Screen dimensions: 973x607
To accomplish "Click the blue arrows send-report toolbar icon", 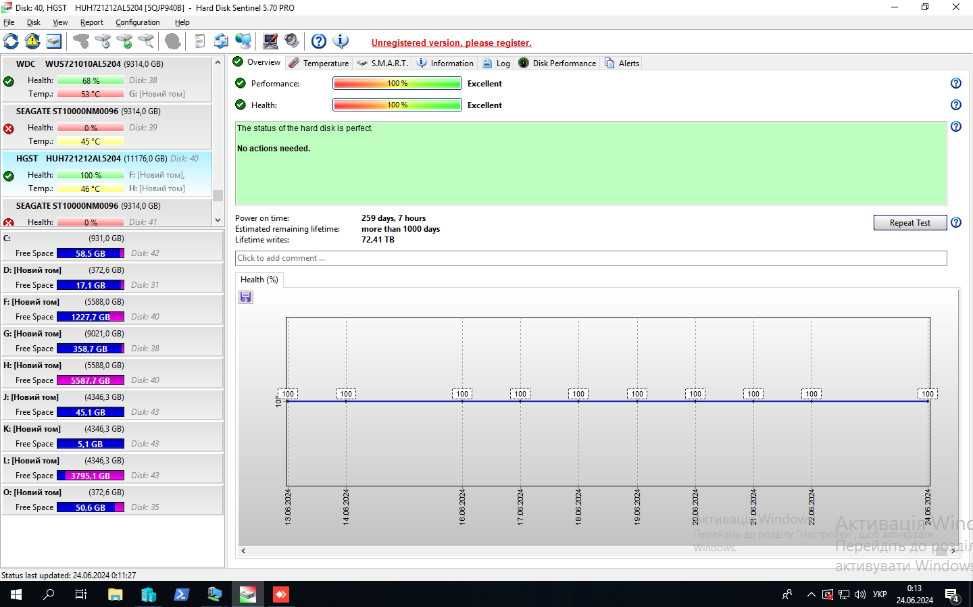I will coord(221,42).
